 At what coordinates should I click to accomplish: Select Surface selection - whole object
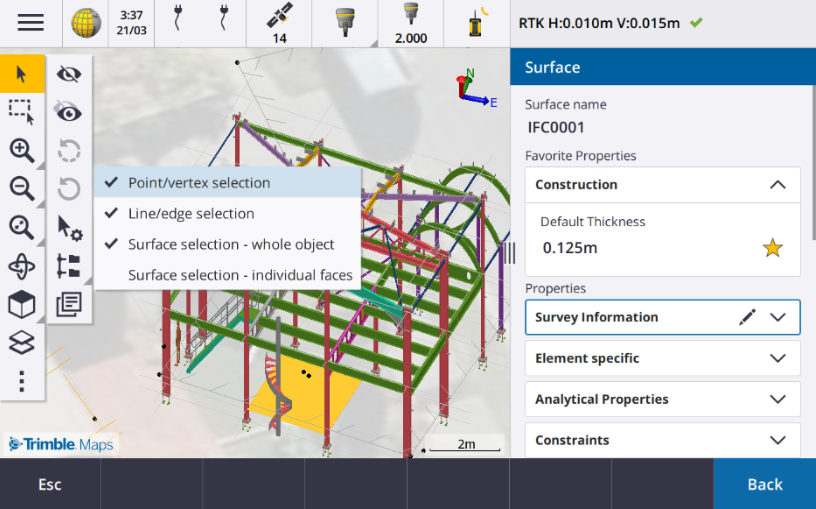click(230, 244)
